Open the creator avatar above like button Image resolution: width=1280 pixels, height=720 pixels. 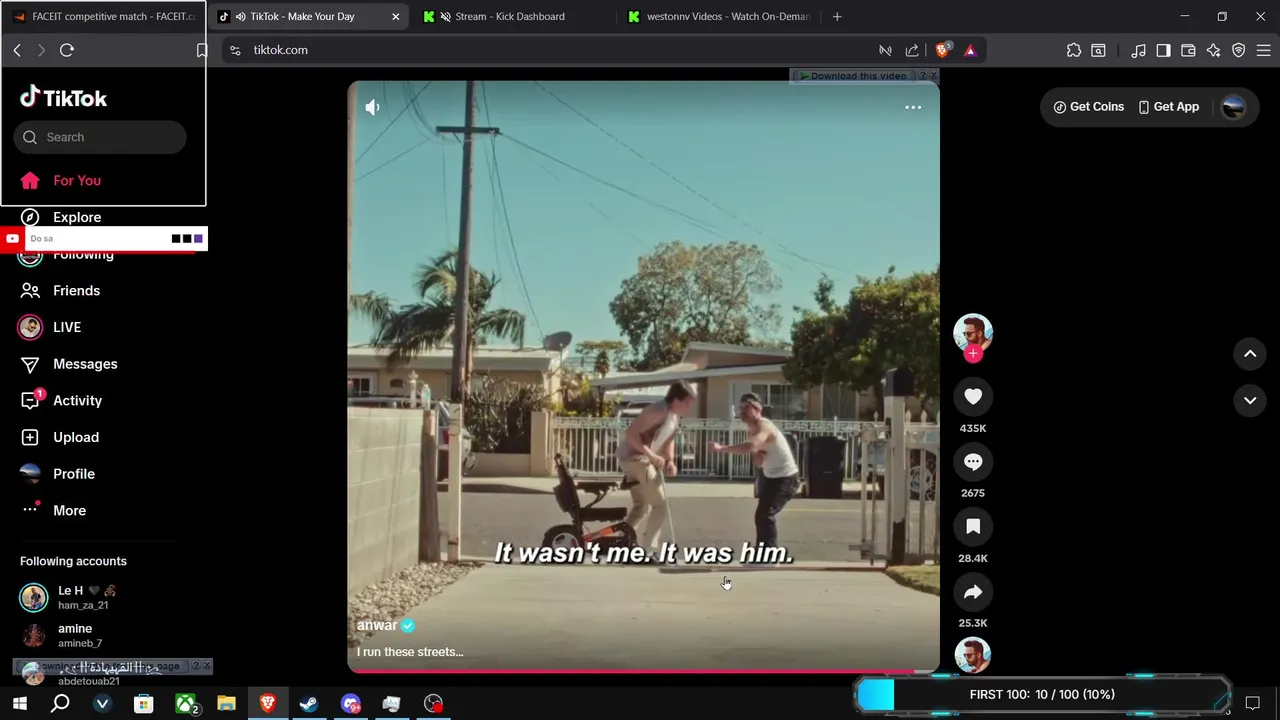click(x=973, y=333)
